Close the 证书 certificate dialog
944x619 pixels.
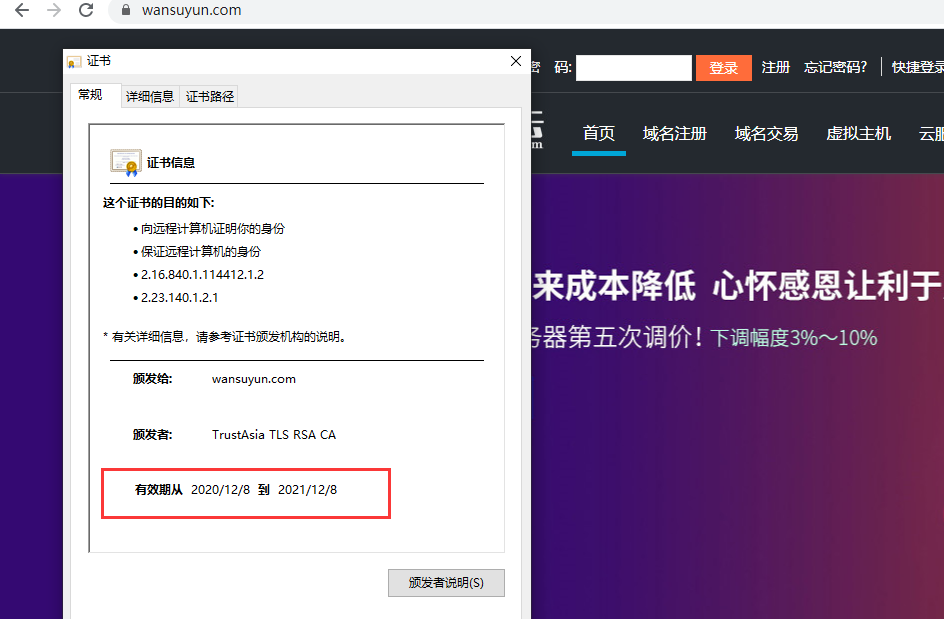click(x=516, y=61)
